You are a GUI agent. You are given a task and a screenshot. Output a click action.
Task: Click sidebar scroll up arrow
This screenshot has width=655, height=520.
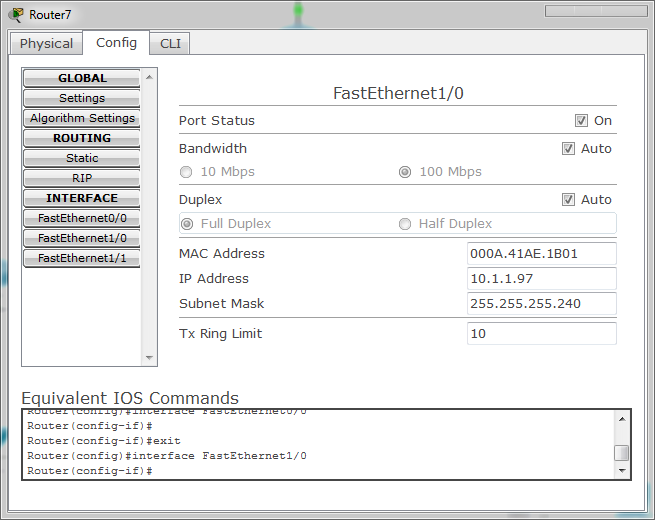[x=149, y=77]
